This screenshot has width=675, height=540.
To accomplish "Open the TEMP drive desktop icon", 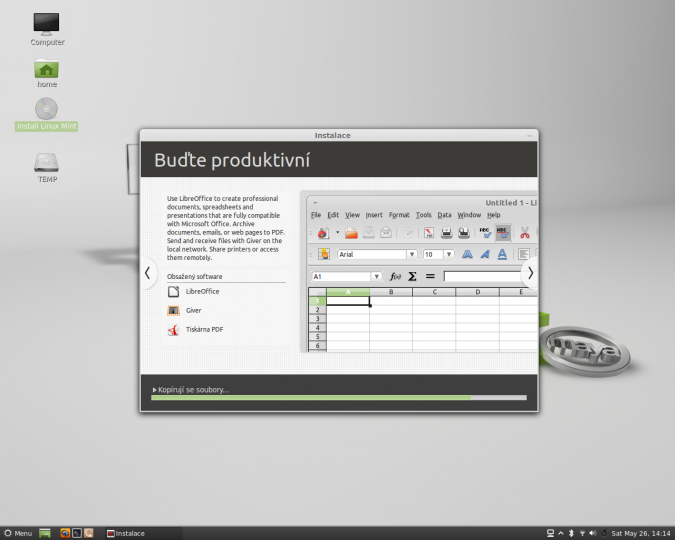I will [x=46, y=168].
